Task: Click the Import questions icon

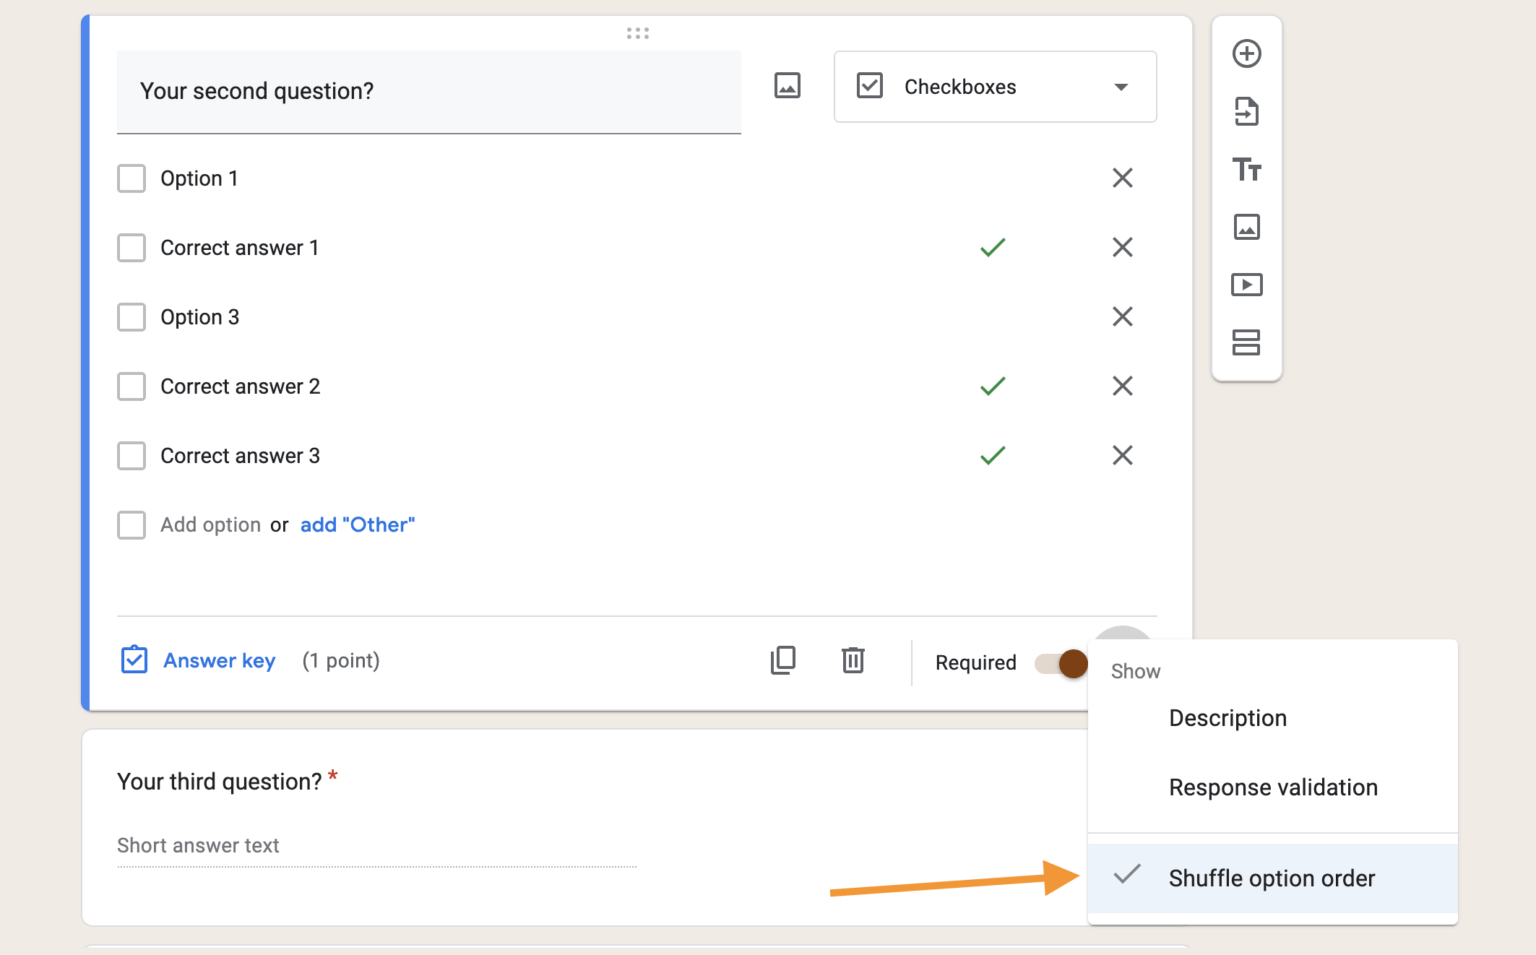Action: tap(1246, 111)
